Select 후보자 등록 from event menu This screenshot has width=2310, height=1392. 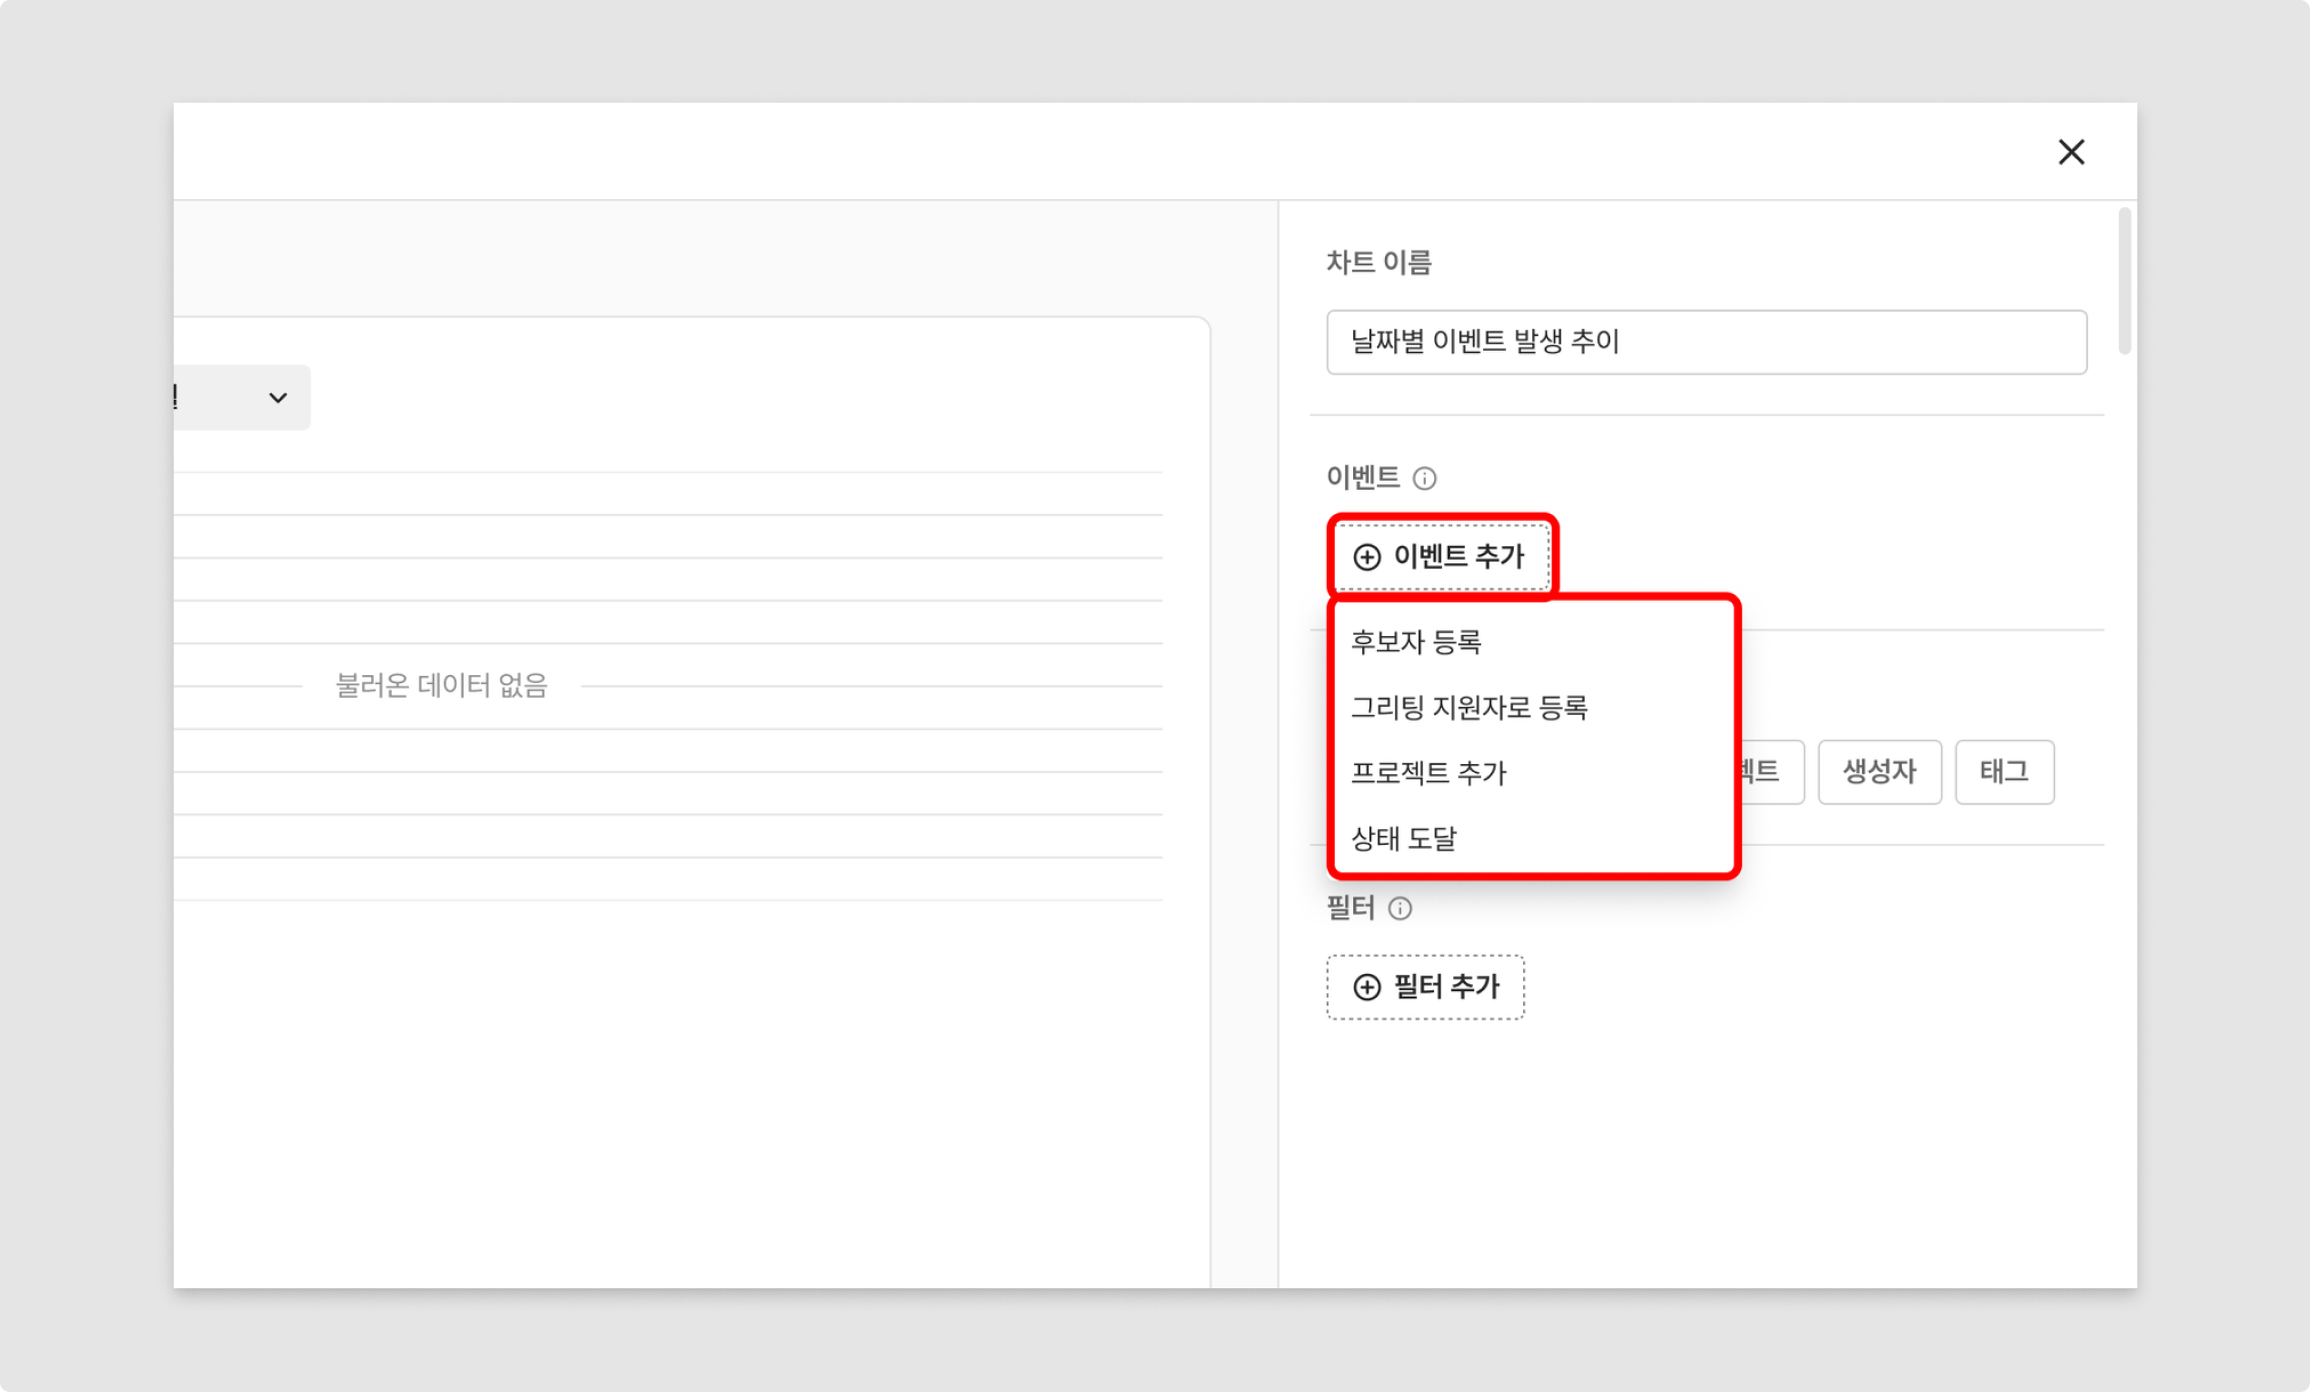tap(1416, 642)
